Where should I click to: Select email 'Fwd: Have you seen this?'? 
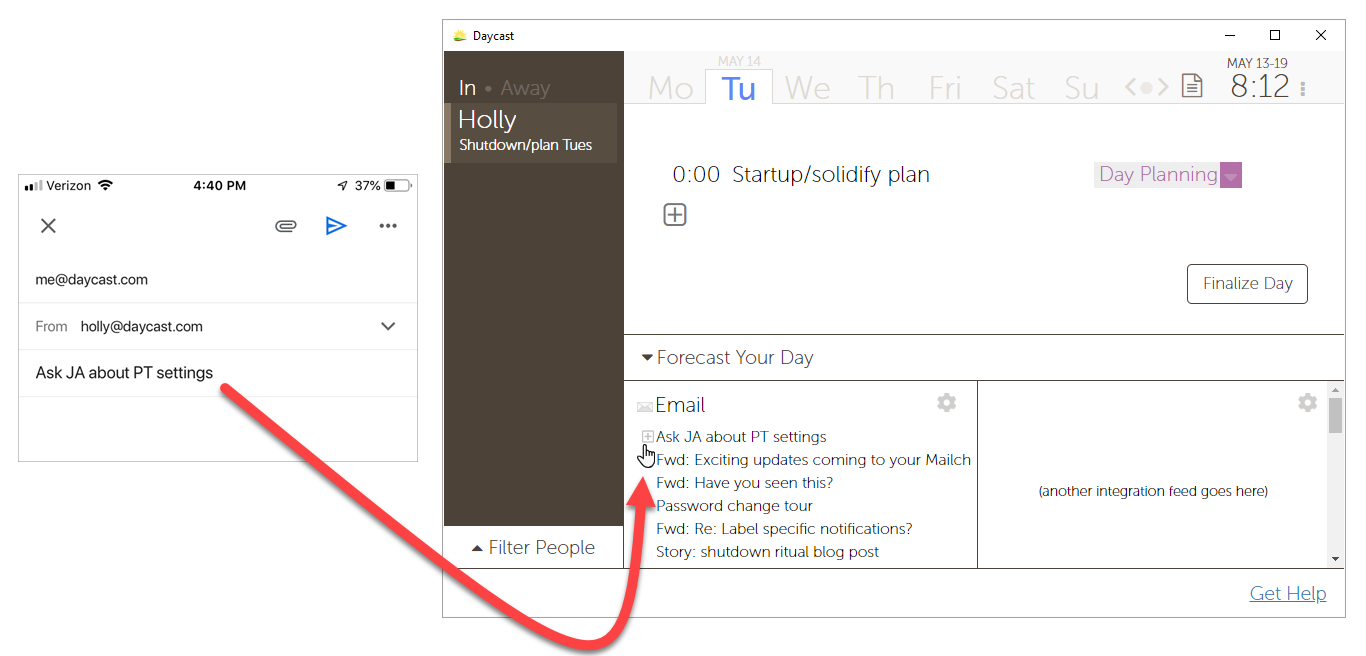click(744, 483)
